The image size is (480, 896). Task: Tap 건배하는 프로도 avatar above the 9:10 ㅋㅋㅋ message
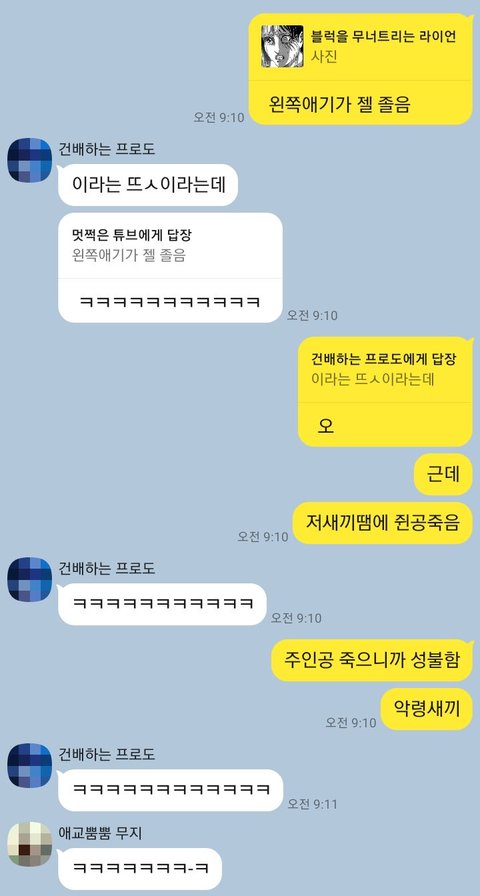(30, 579)
